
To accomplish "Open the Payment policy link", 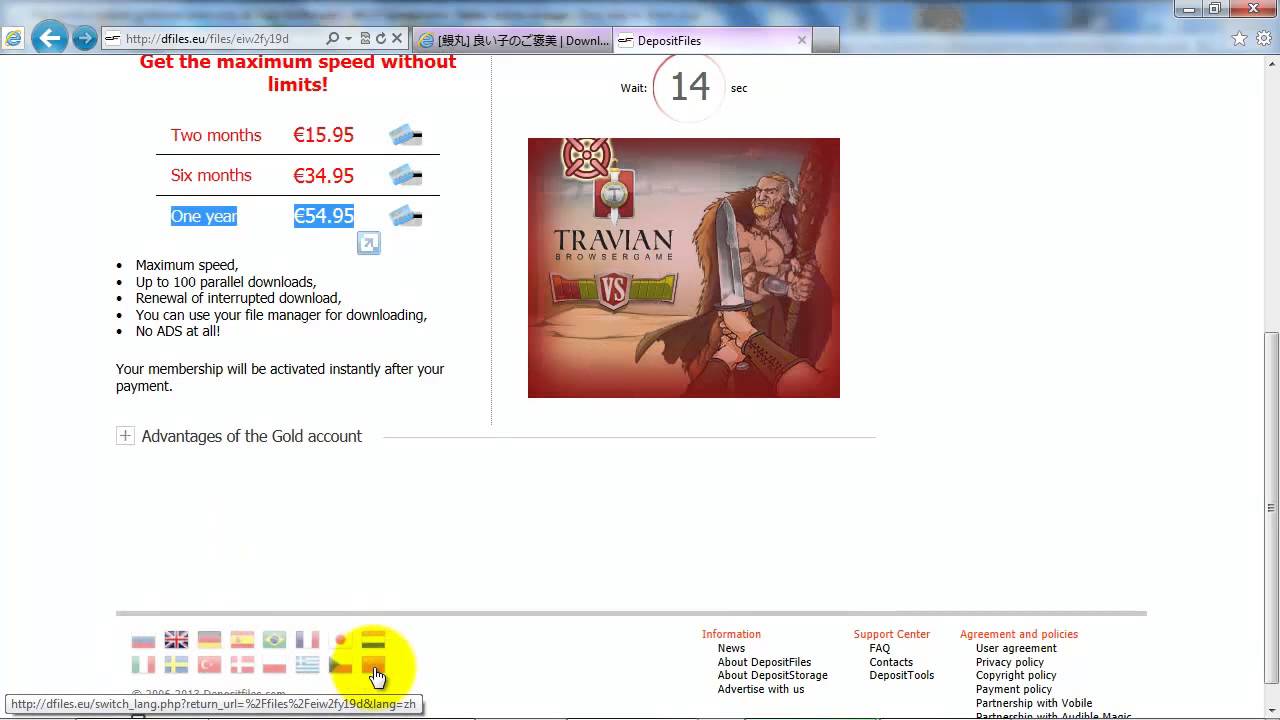I will click(x=1014, y=689).
